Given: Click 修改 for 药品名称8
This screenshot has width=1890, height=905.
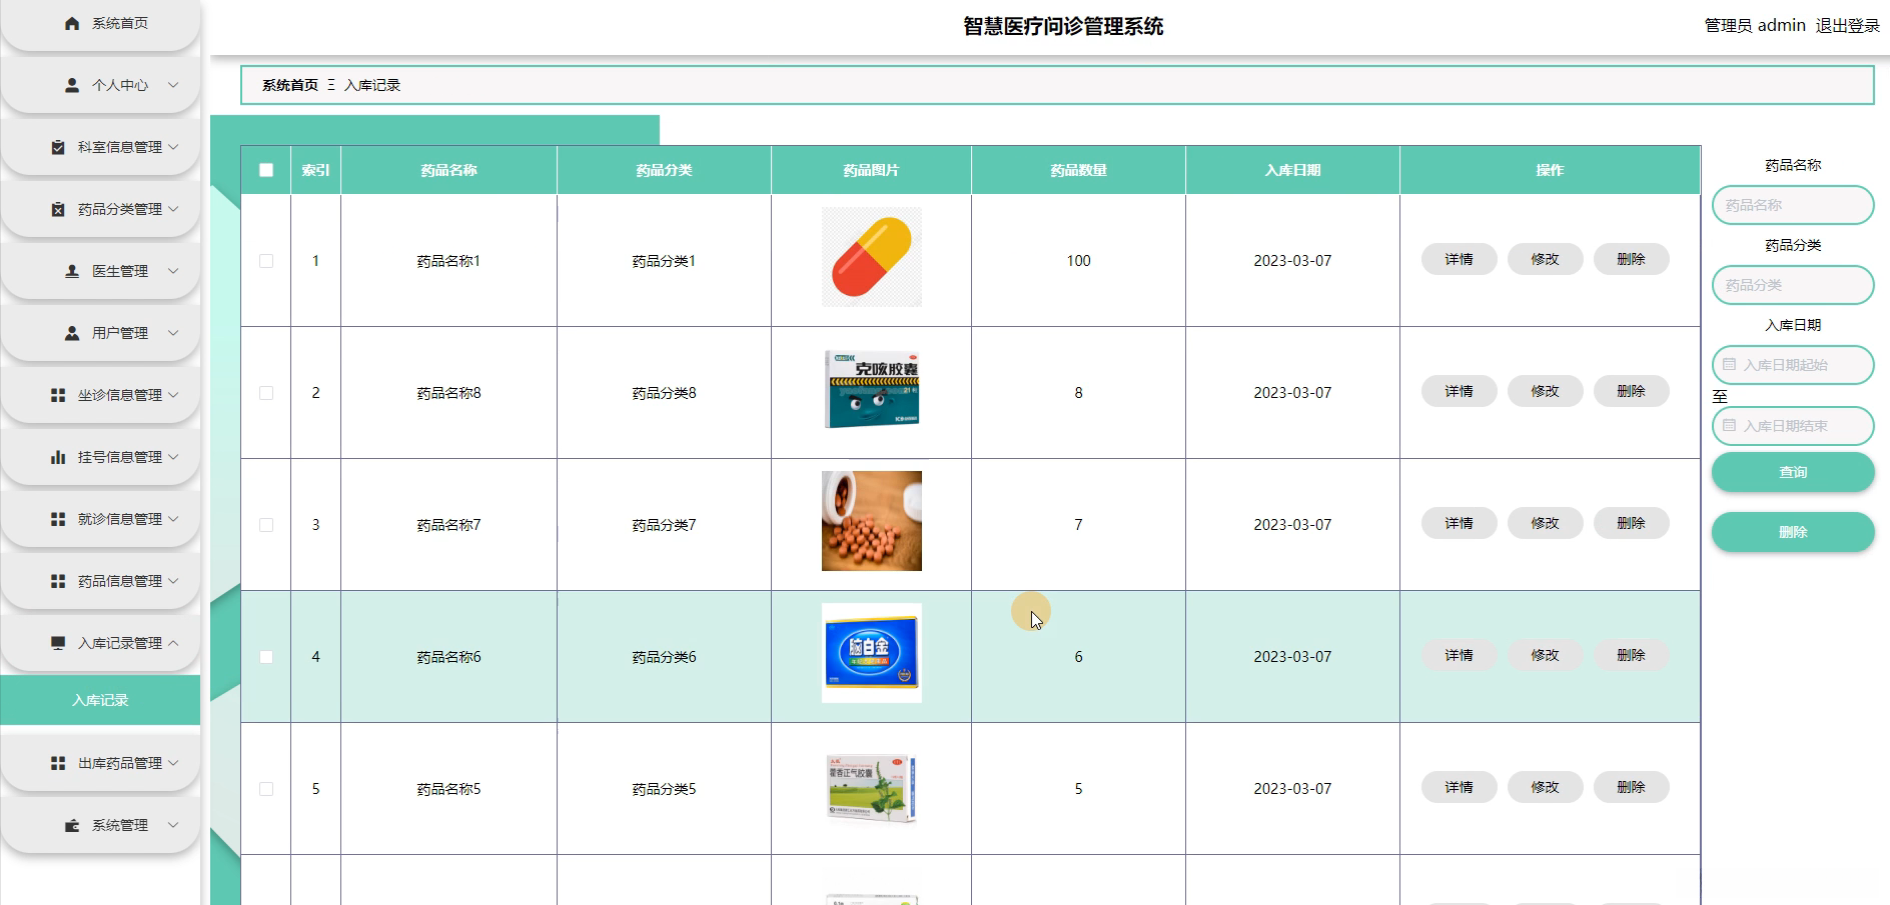Looking at the screenshot, I should (x=1545, y=391).
